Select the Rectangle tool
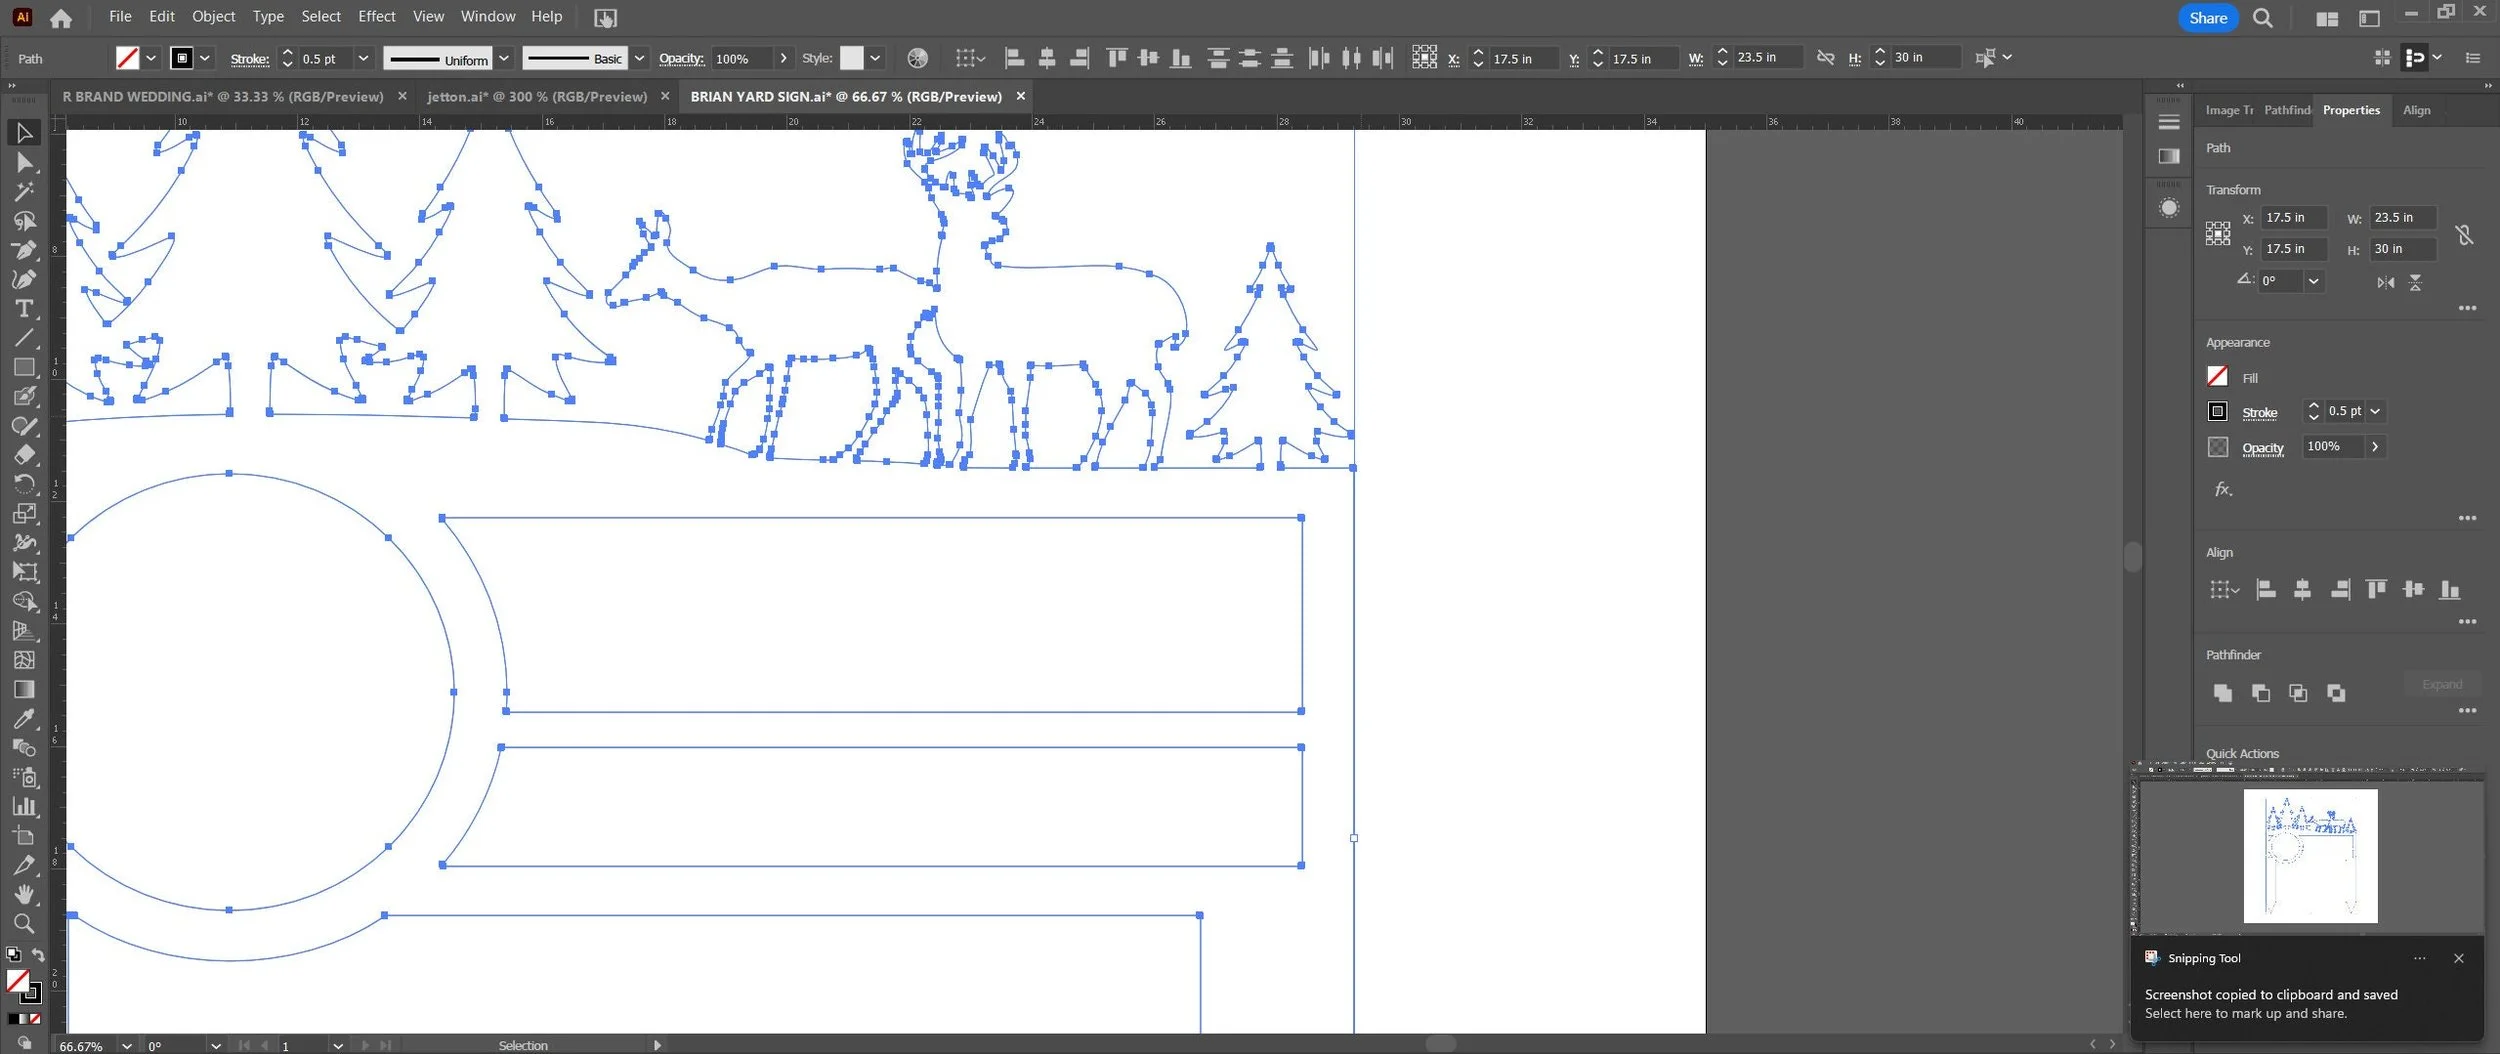The height and width of the screenshot is (1054, 2500). pos(24,367)
